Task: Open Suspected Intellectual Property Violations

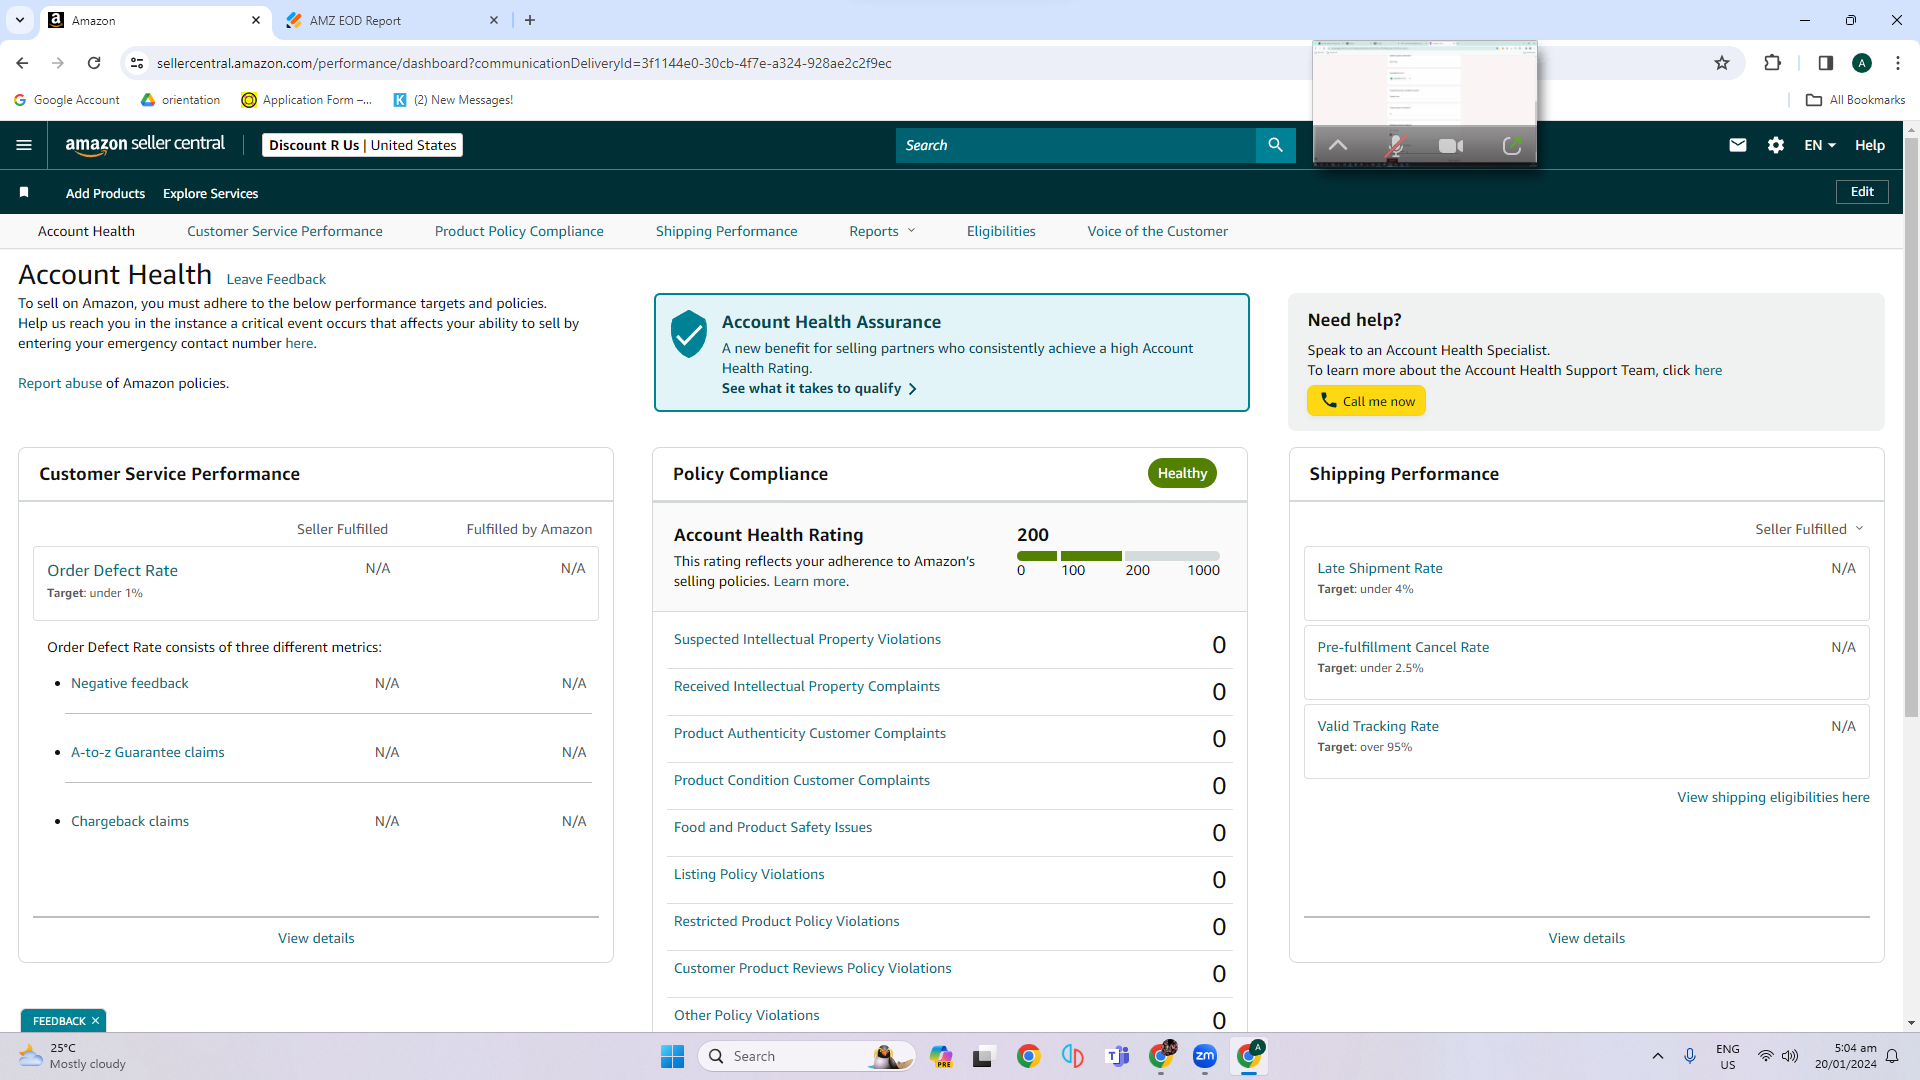Action: [x=807, y=639]
